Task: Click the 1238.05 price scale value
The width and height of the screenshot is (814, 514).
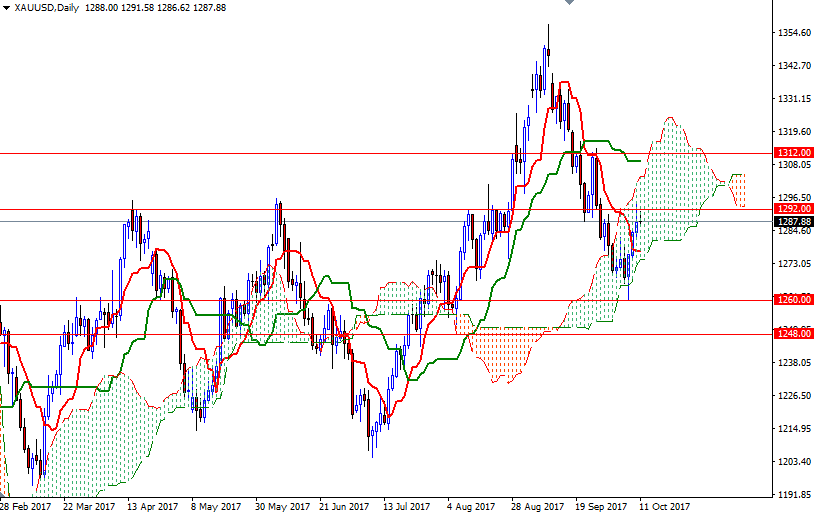Action: pyautogui.click(x=794, y=362)
